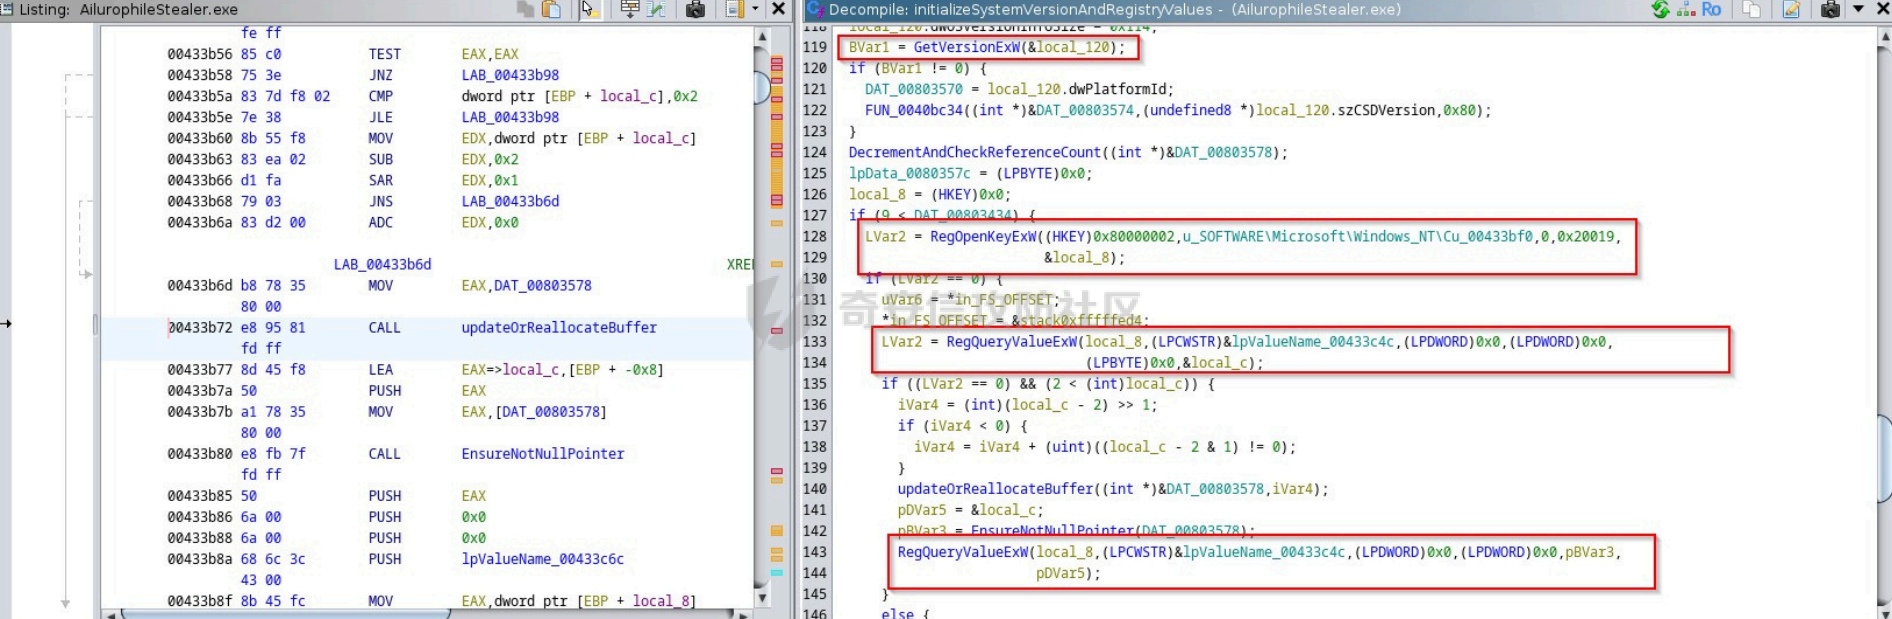Open the edit listing fields icon
Screen dimensions: 1892x619
(x=630, y=9)
